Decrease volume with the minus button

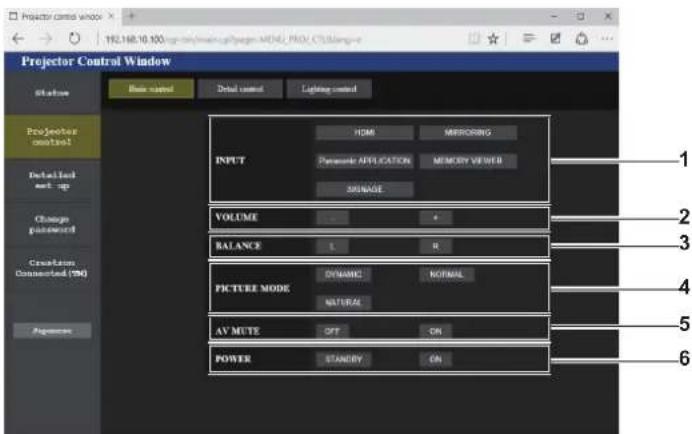332,218
